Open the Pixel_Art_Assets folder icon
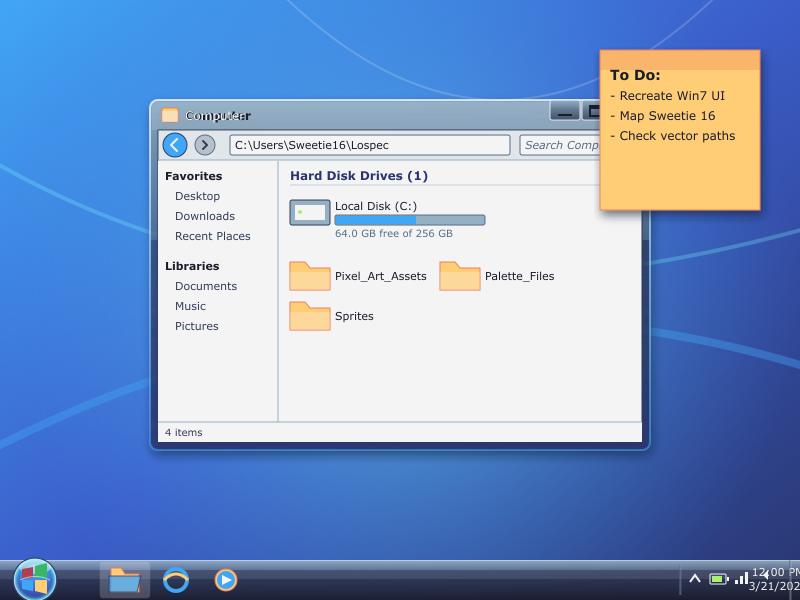The image size is (800, 600). click(310, 276)
